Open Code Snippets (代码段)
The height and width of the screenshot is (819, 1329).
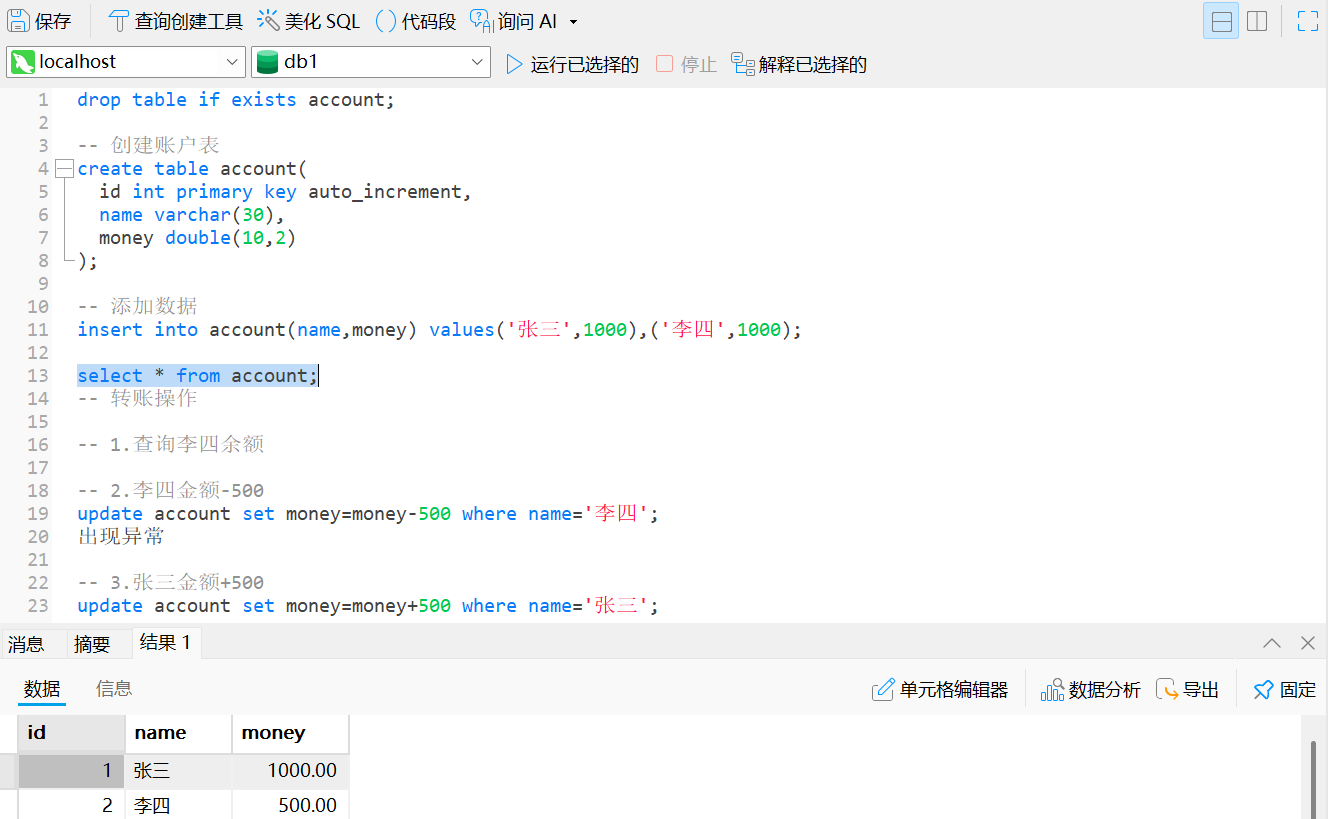click(x=416, y=21)
